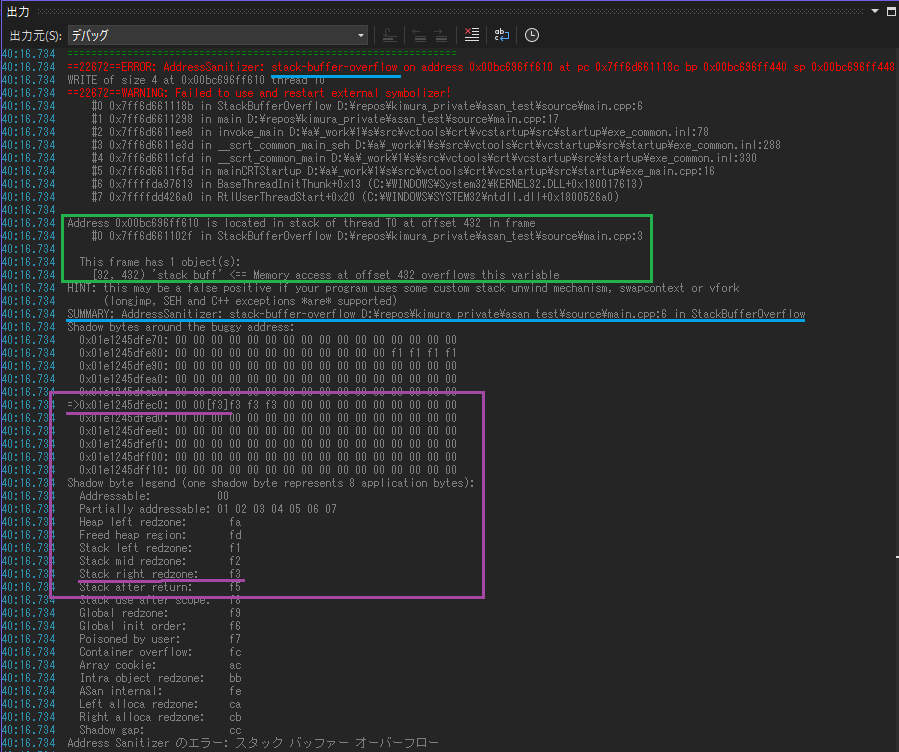Click 'Heap left redzone: fa' legend line
Viewport: 899px width, 752px height.
coord(160,522)
